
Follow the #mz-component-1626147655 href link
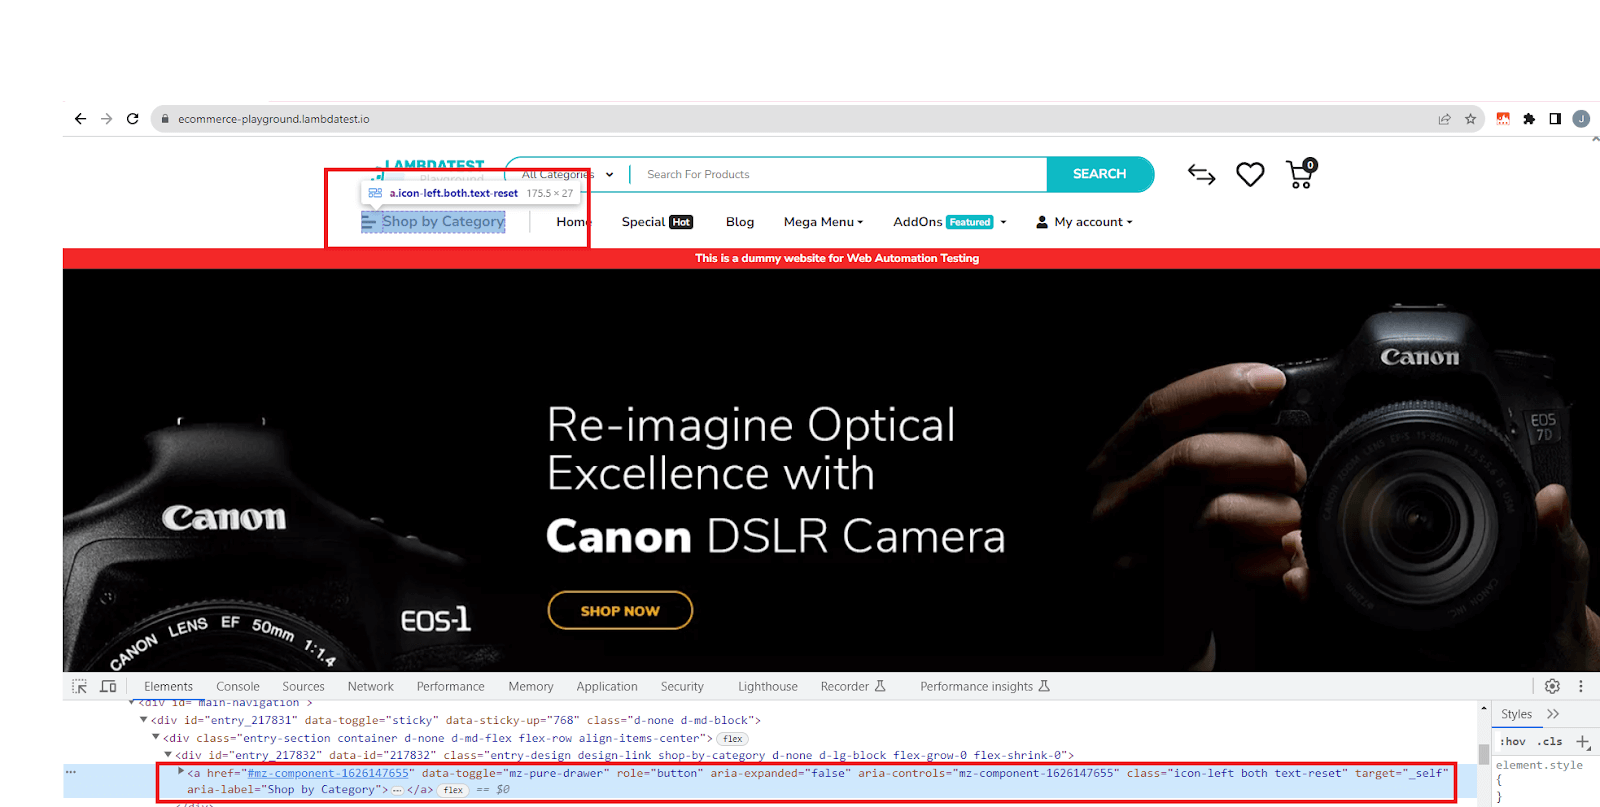(328, 773)
